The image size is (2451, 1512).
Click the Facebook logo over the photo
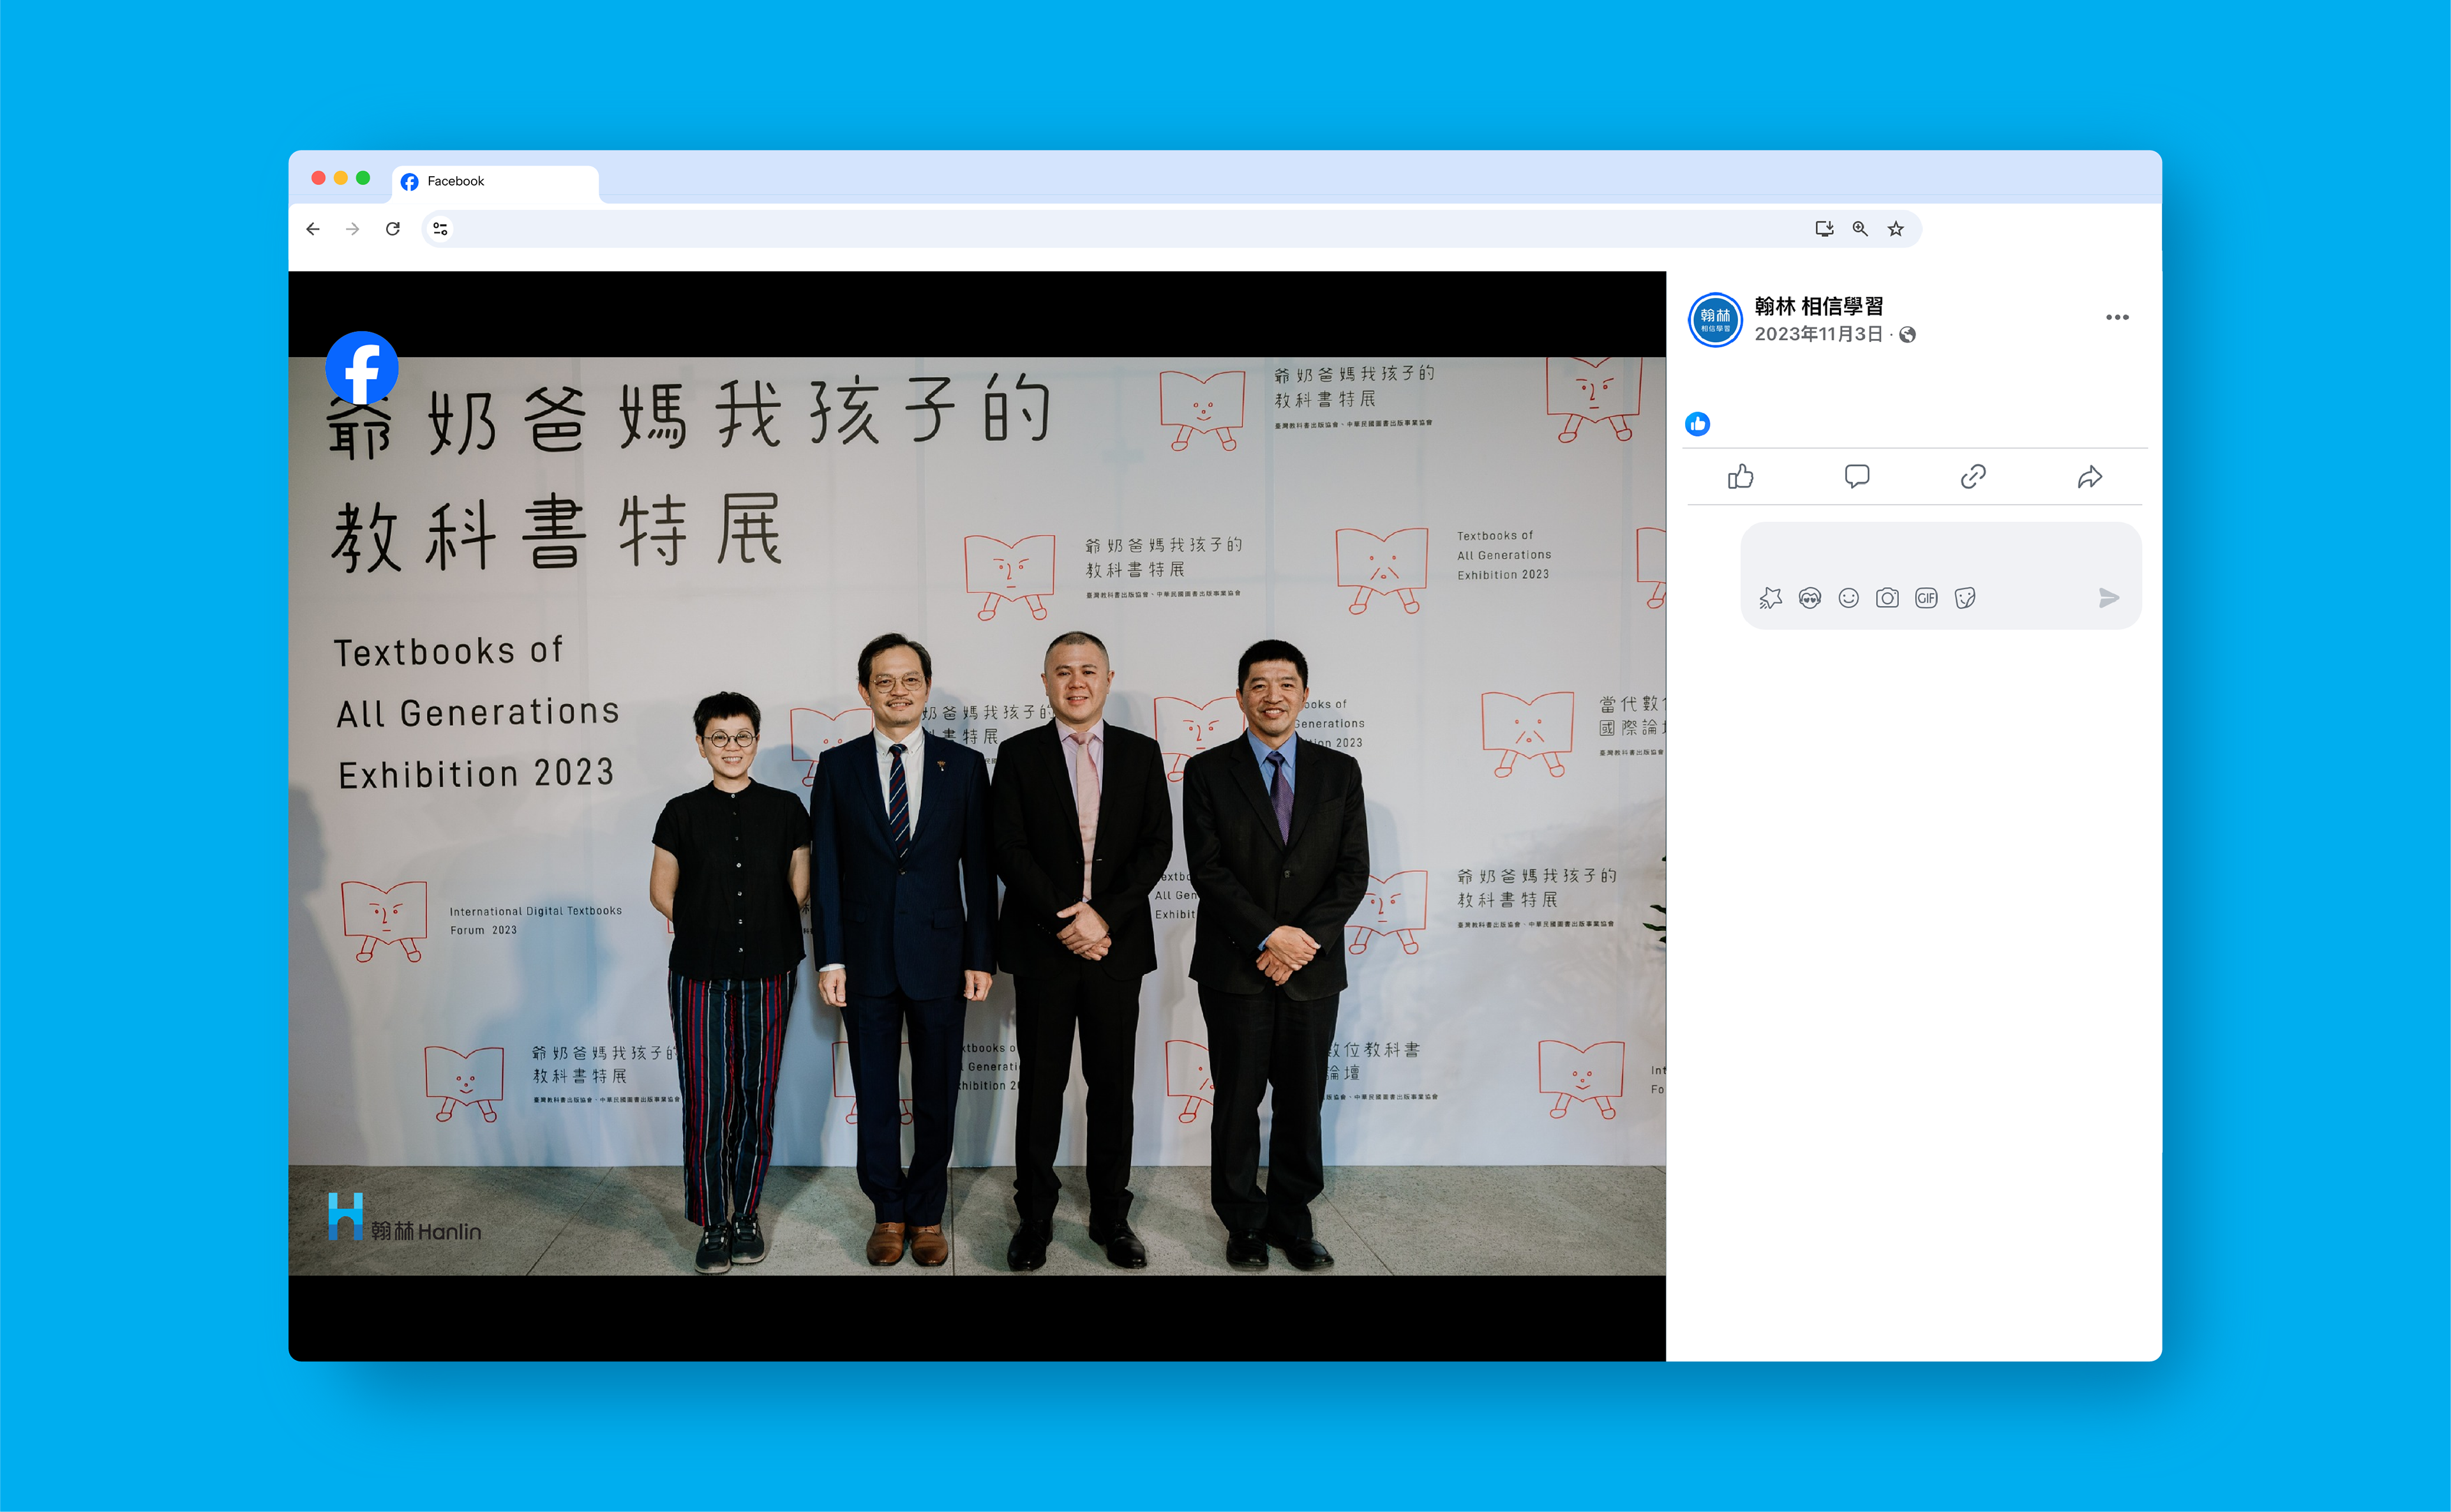point(362,368)
